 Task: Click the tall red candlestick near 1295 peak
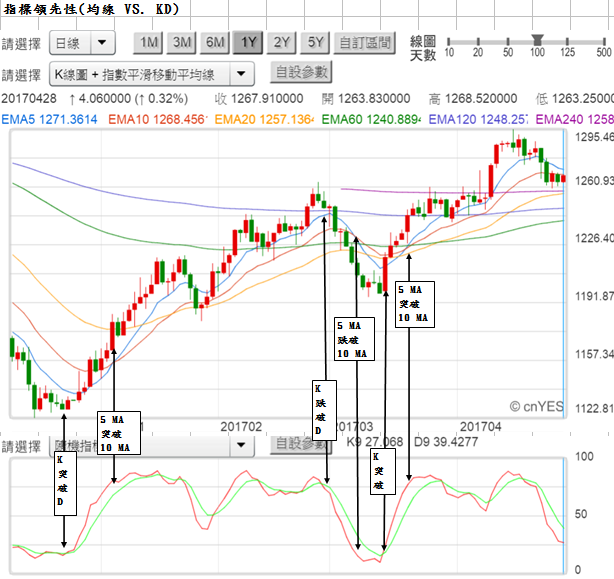496,154
